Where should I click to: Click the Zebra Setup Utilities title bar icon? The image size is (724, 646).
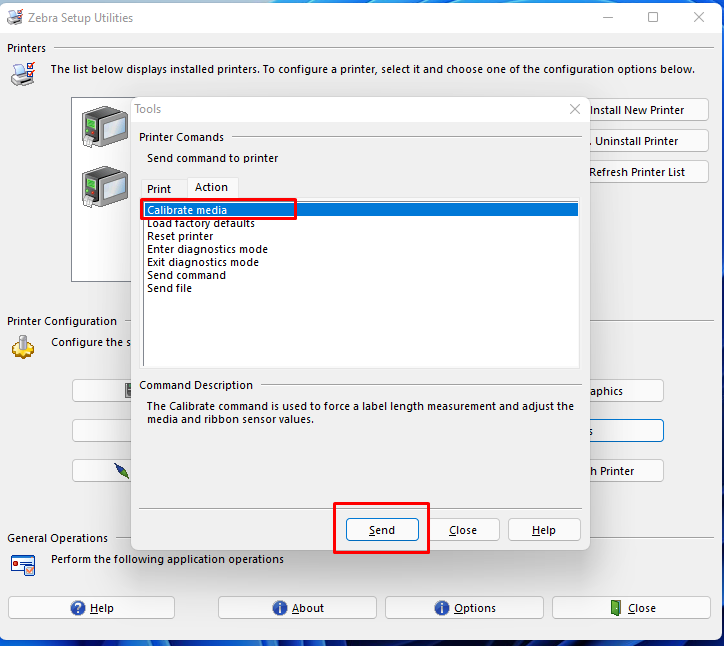click(15, 17)
